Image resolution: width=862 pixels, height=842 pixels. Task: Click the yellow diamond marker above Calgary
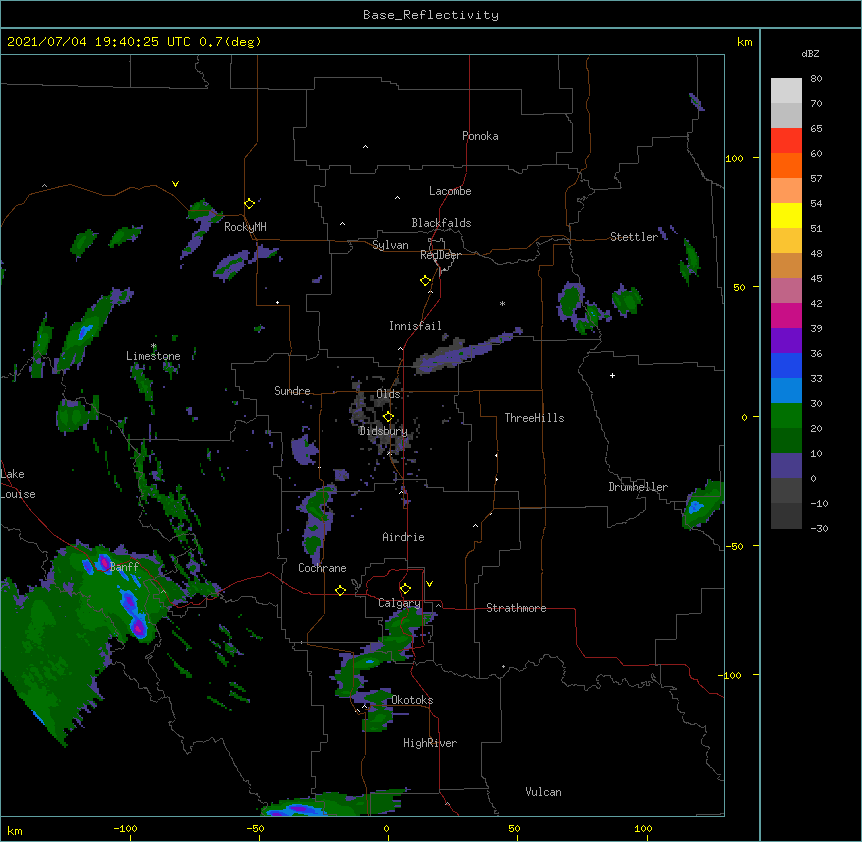405,589
